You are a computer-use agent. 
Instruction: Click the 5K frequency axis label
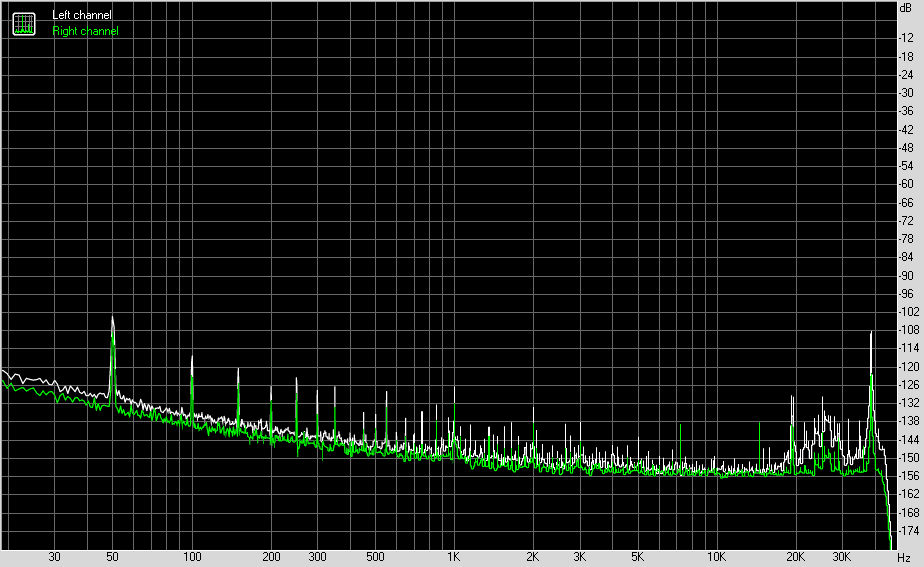pos(637,557)
